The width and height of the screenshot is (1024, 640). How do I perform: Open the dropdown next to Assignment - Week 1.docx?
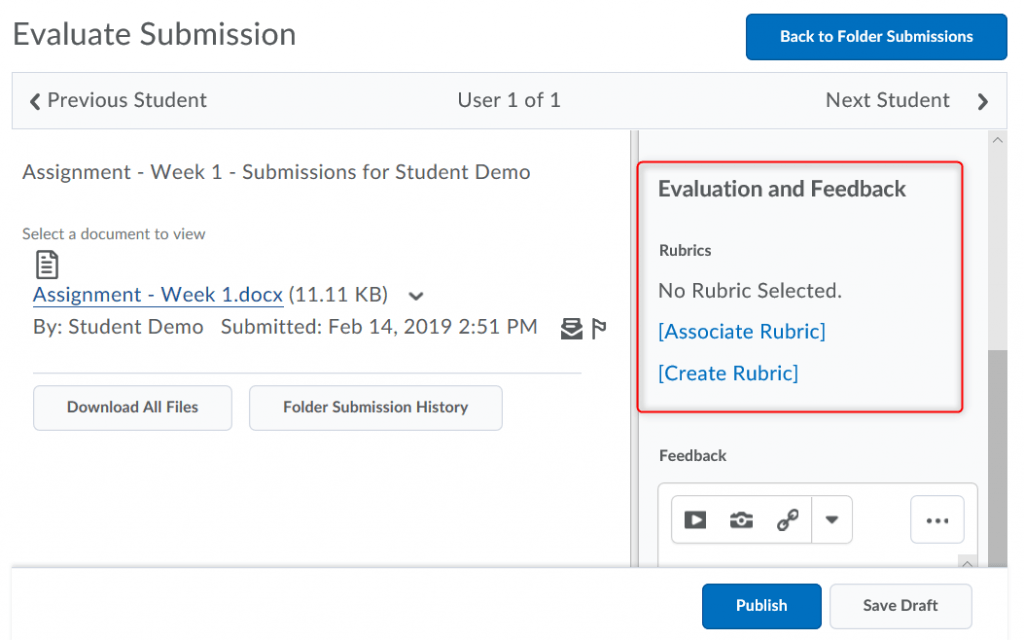[x=415, y=296]
